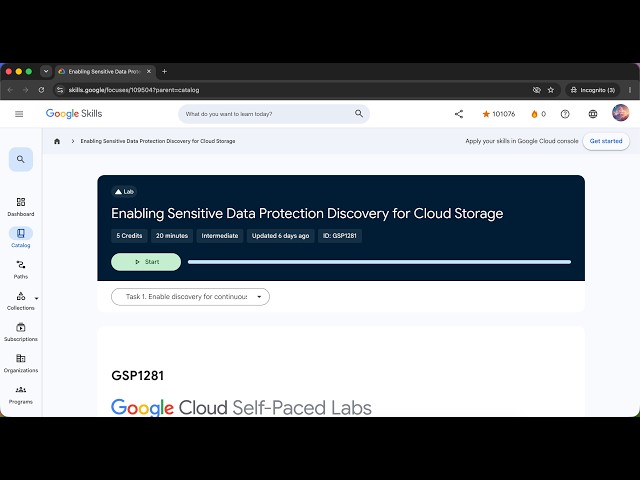
Task: Click the '20 minutes' chip
Action: coord(172,236)
